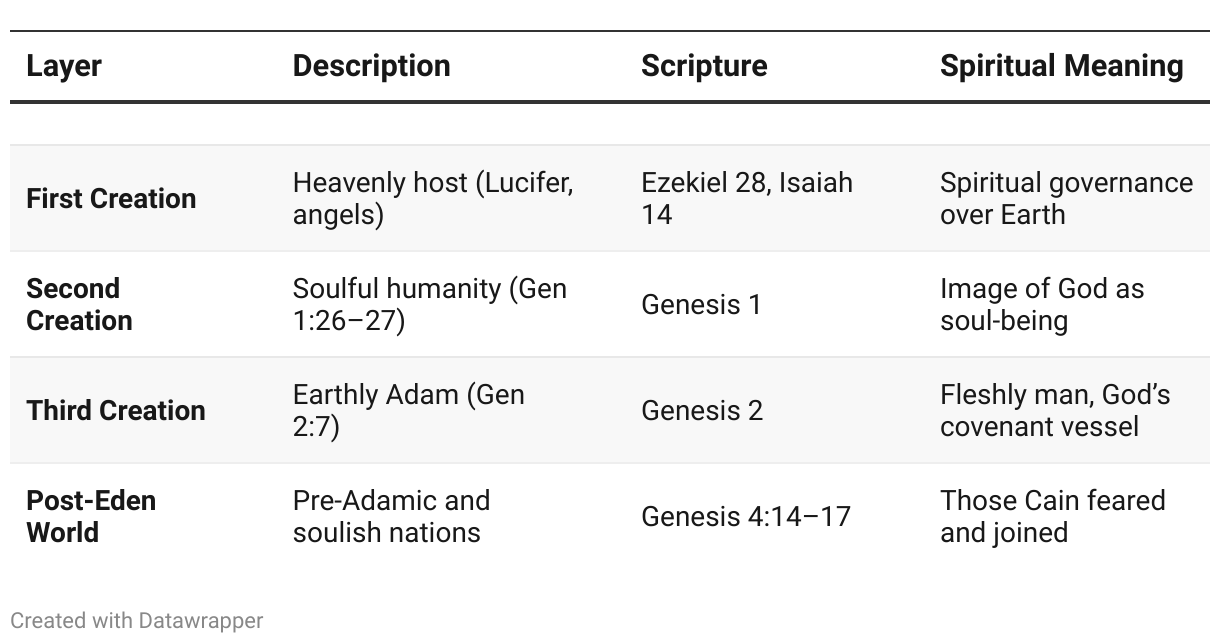Open the "Created with Datawrapper" link
Image resolution: width=1220 pixels, height=644 pixels.
(137, 620)
